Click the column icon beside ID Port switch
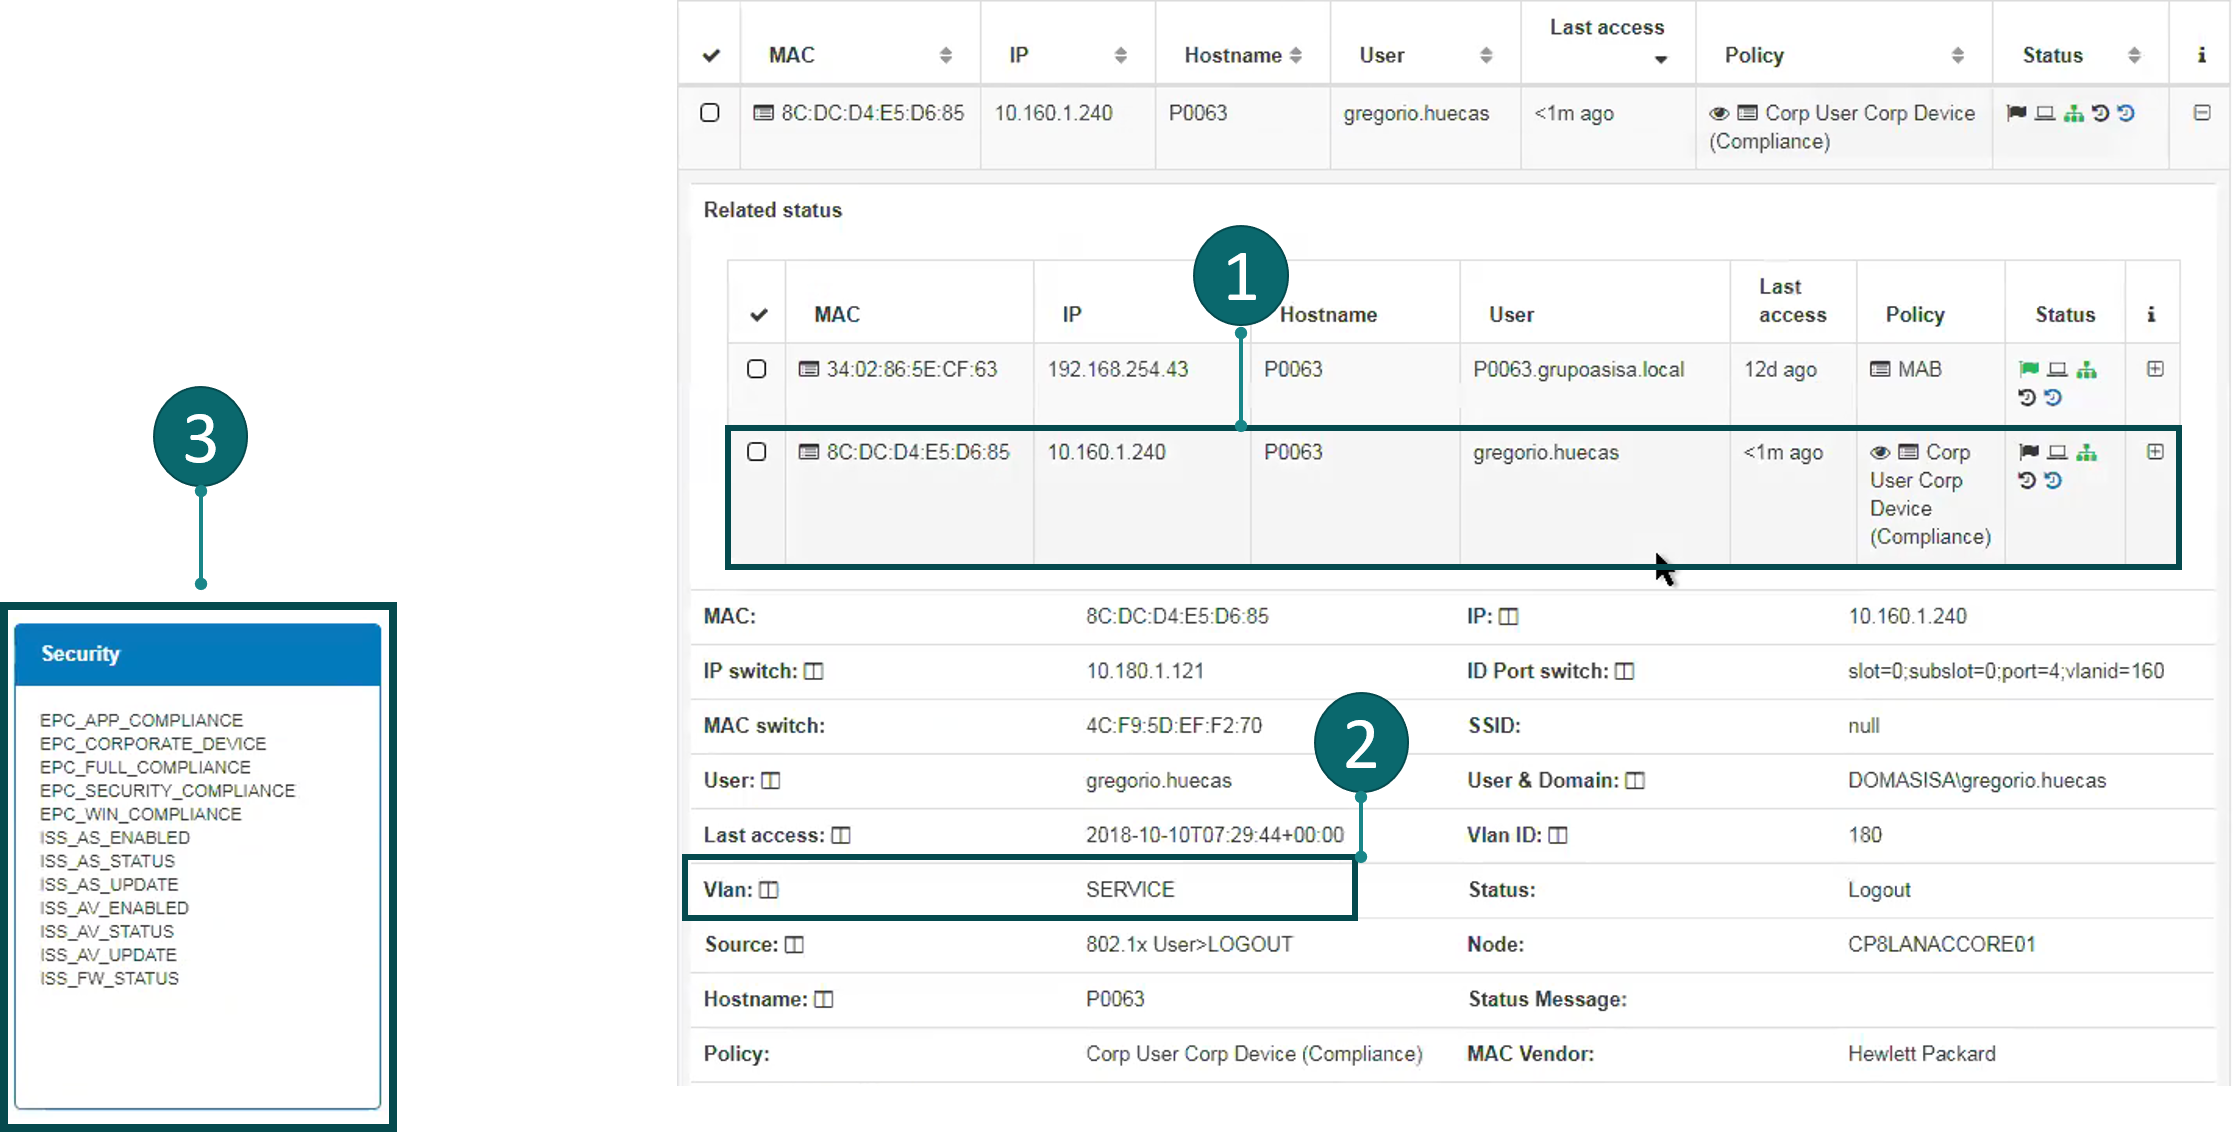2234x1133 pixels. [x=1624, y=672]
